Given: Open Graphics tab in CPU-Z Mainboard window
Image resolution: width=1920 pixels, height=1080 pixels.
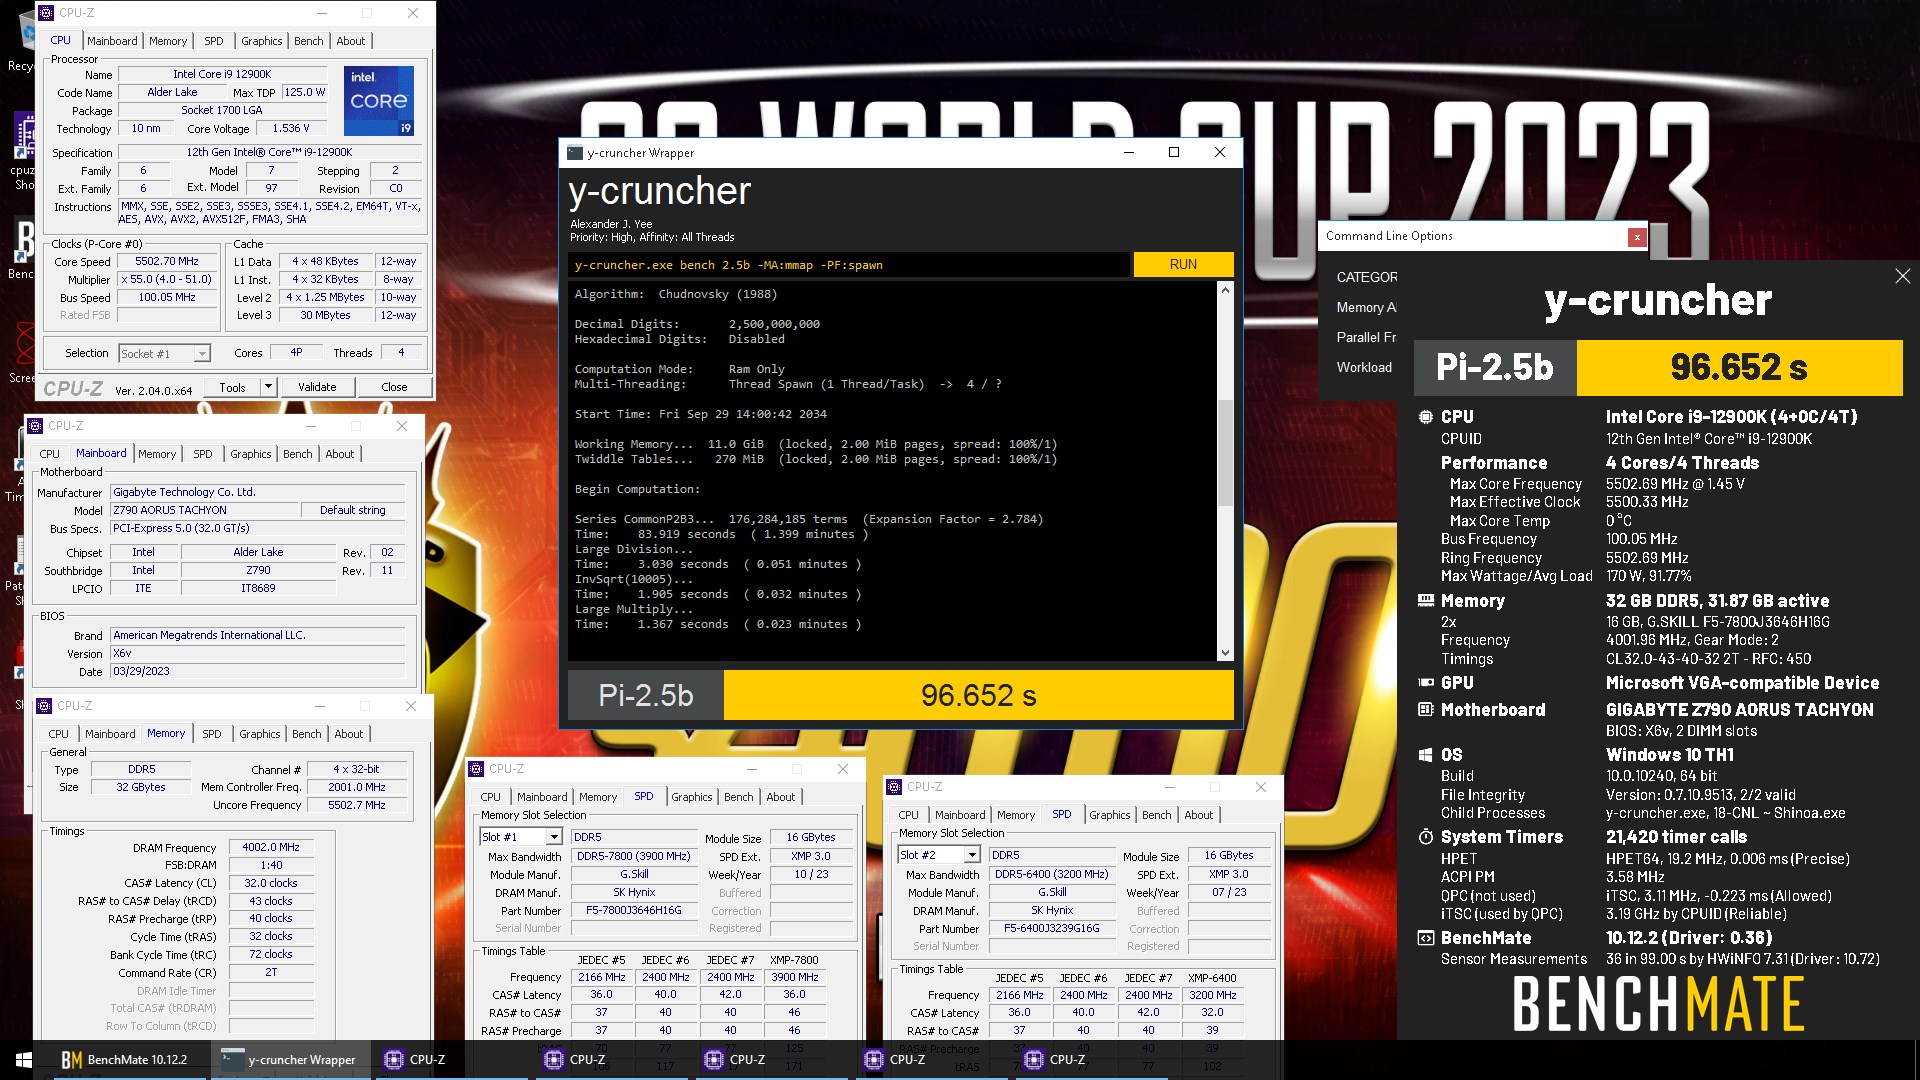Looking at the screenshot, I should point(251,454).
